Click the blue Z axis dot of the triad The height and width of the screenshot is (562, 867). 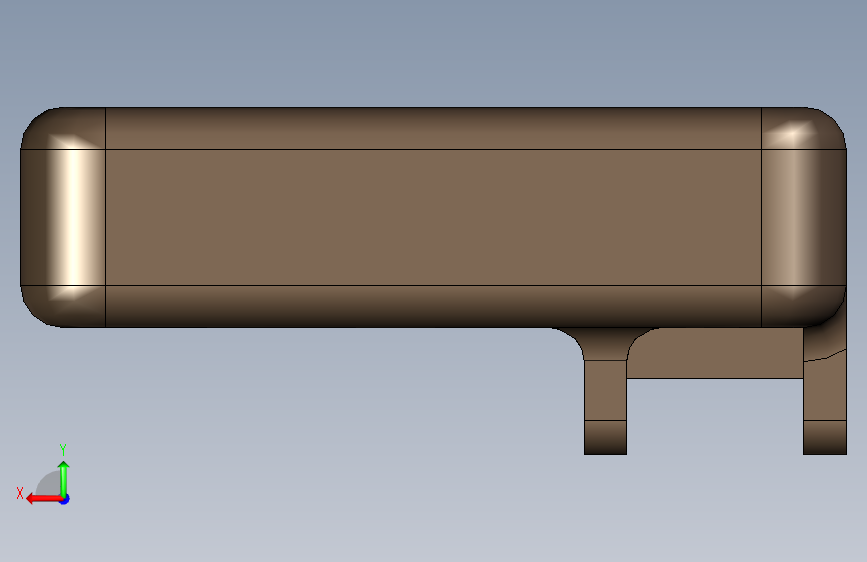pyautogui.click(x=65, y=499)
